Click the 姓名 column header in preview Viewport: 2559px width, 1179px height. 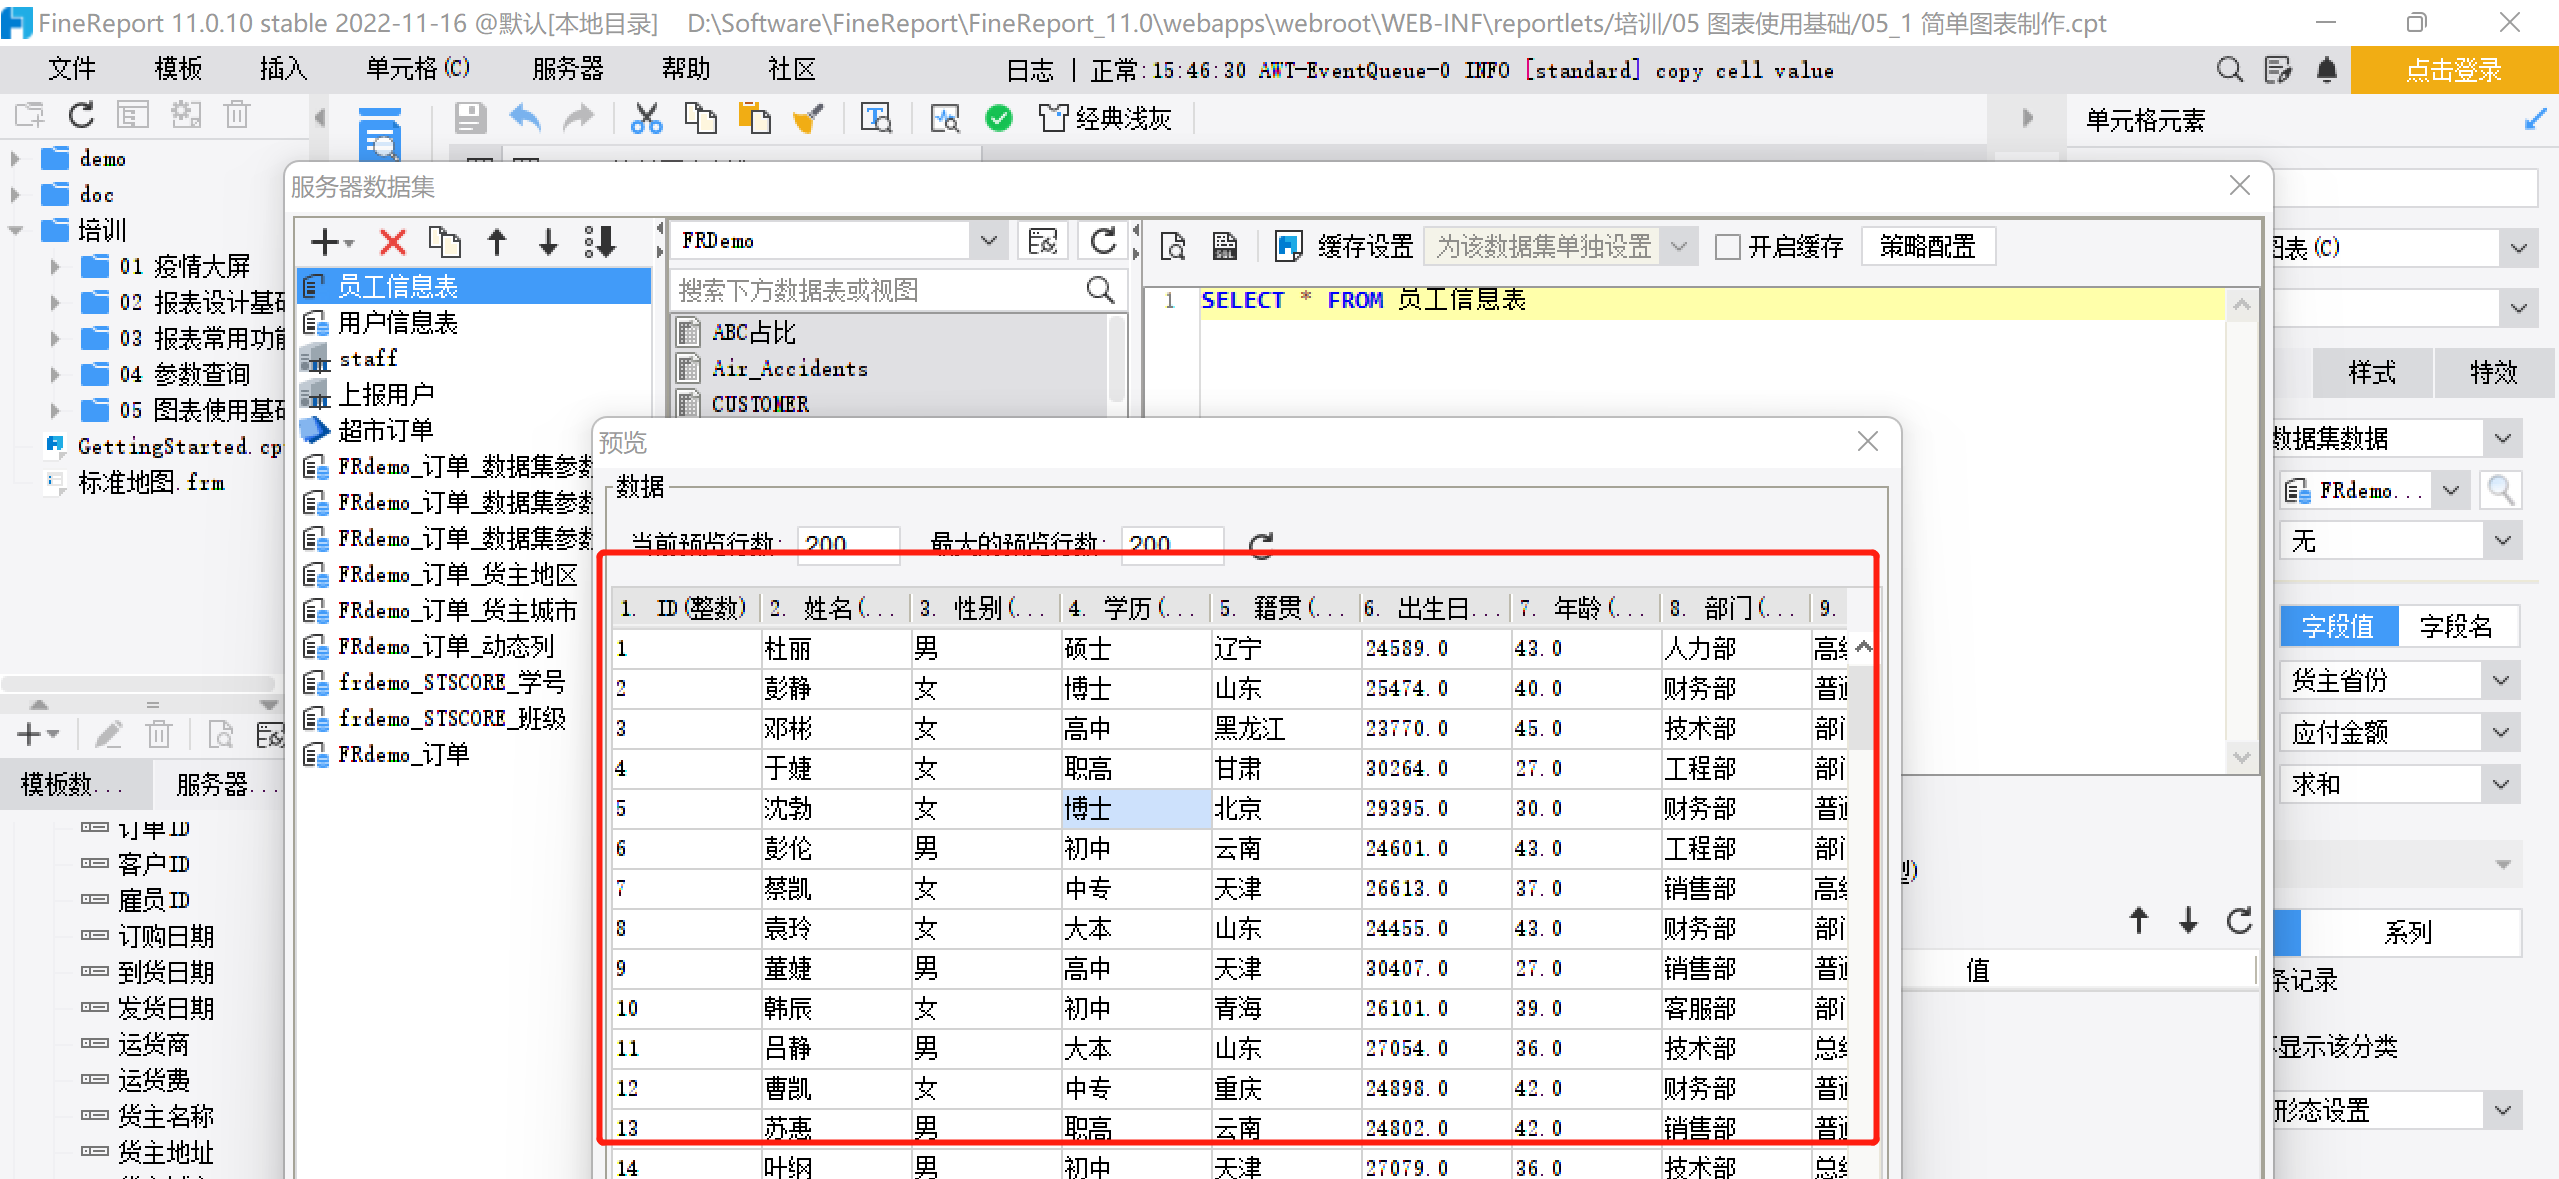pos(835,608)
